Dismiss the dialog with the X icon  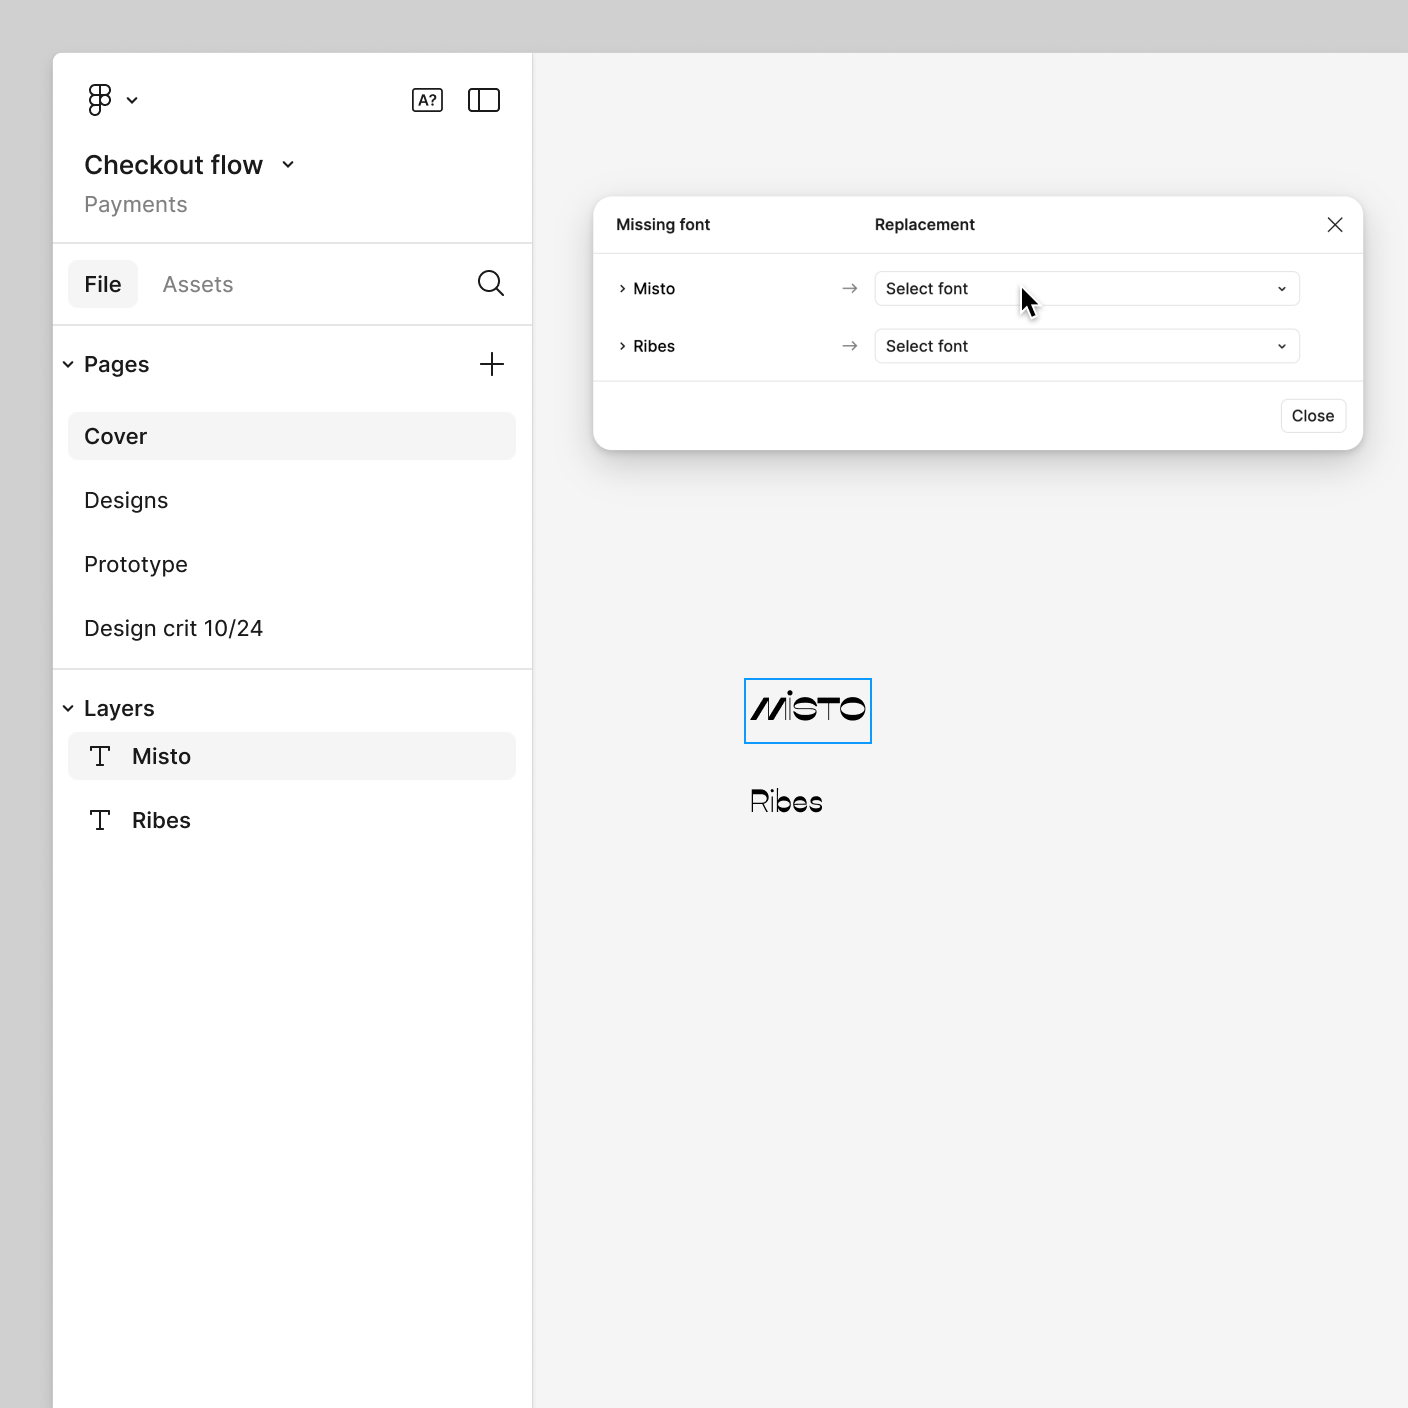[x=1335, y=224]
